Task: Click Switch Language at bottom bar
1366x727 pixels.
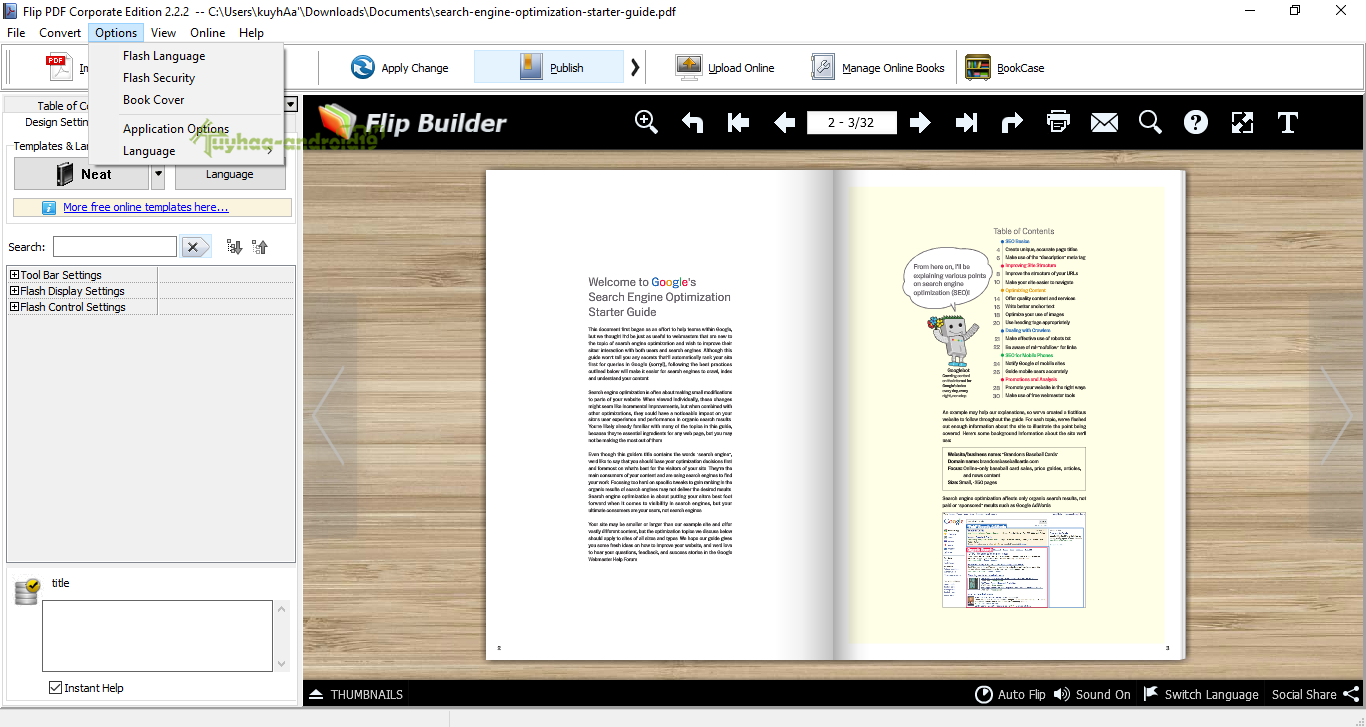Action: coord(1200,694)
